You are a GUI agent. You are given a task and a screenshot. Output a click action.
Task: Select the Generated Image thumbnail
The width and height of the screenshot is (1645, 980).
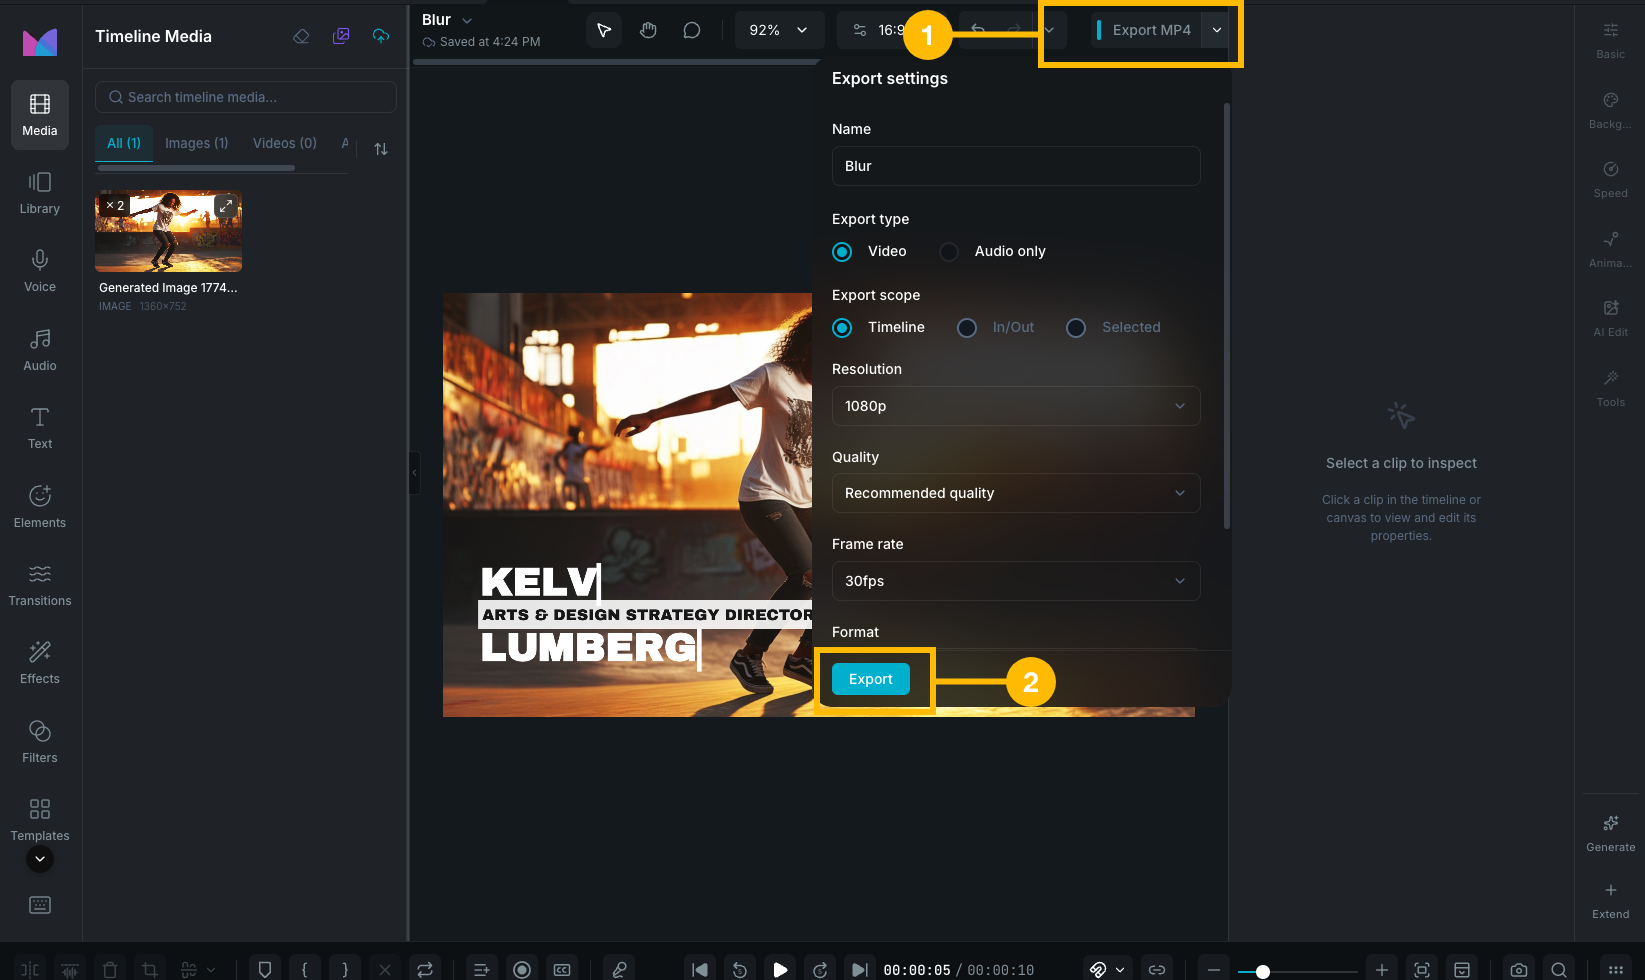[167, 231]
